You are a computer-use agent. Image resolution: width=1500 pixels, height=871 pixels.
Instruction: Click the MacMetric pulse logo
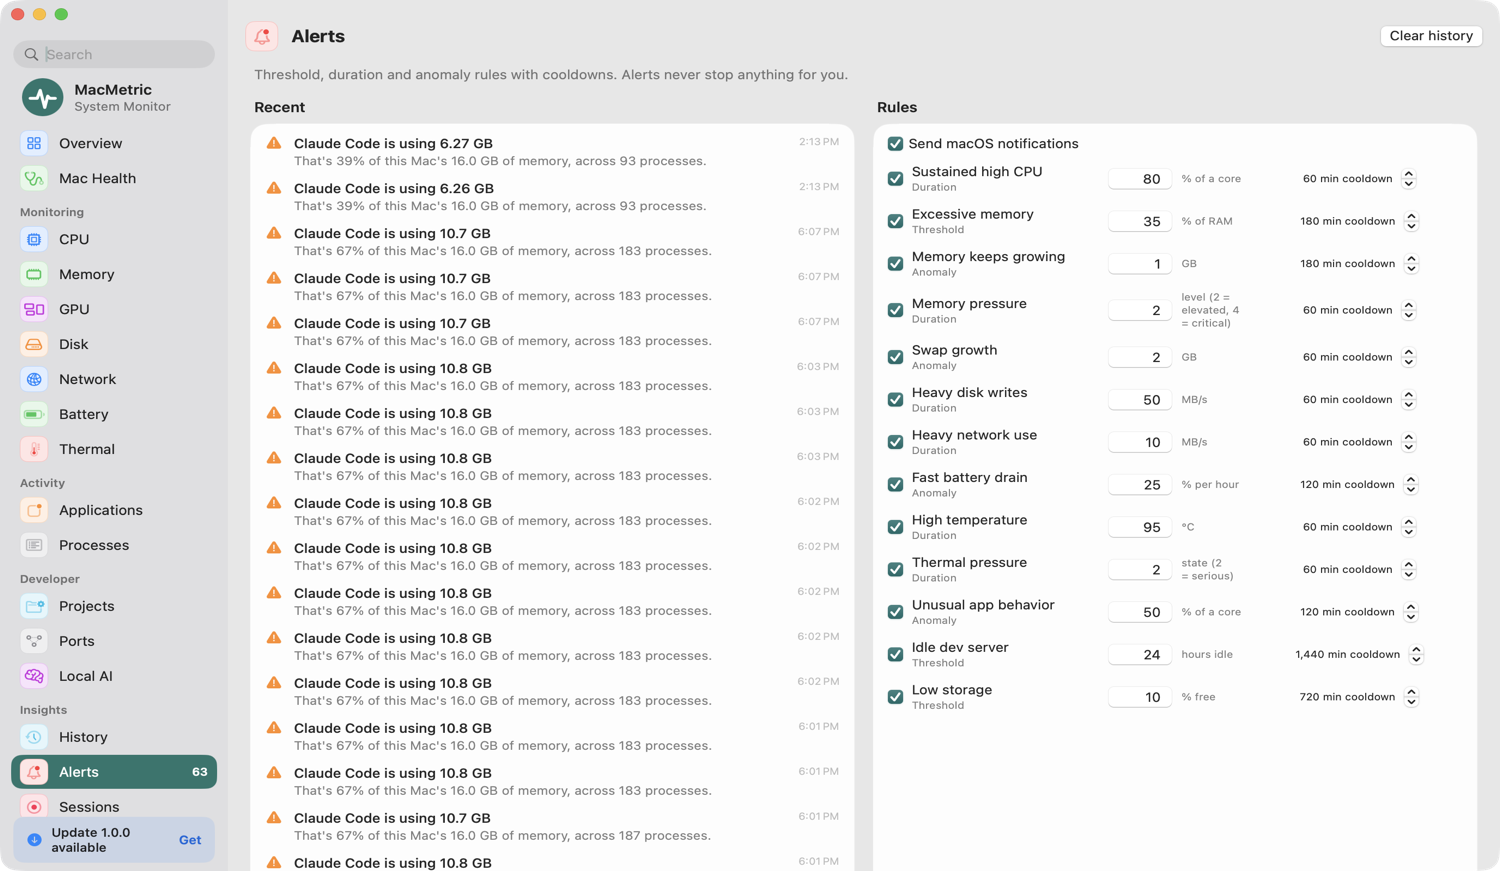(x=42, y=97)
